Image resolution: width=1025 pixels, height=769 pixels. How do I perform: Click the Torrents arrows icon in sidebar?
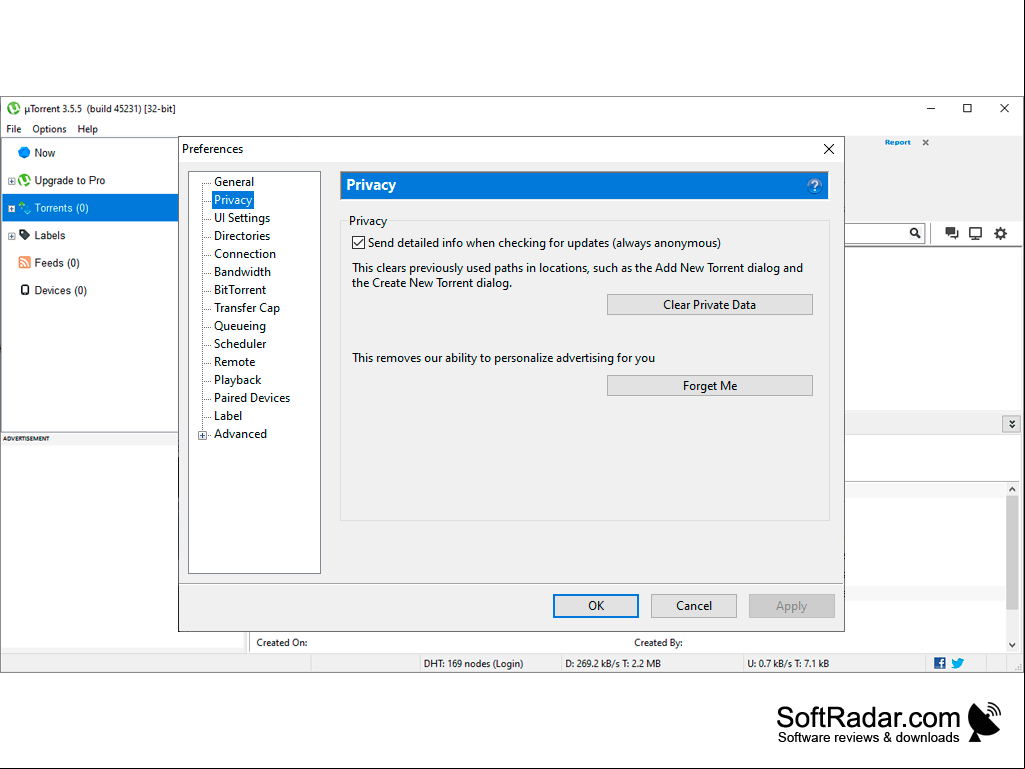(24, 208)
